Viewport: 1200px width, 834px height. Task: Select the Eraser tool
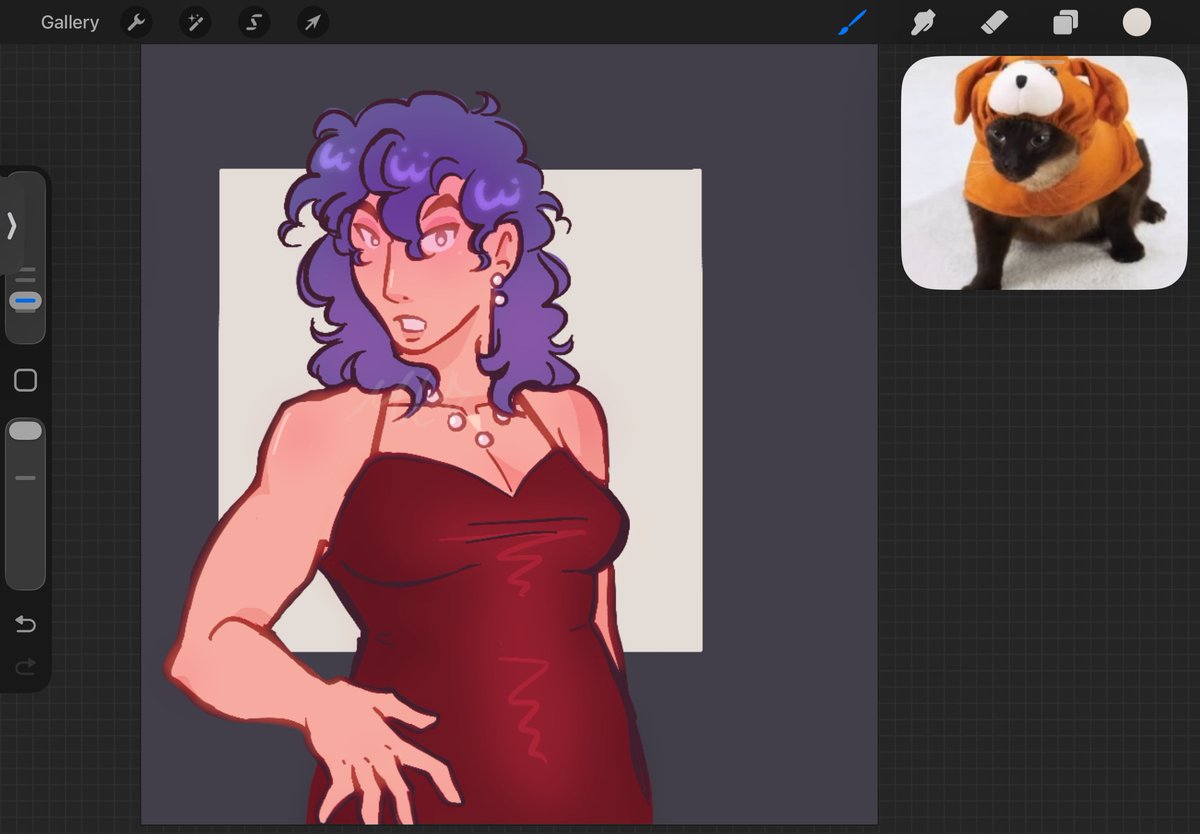pyautogui.click(x=994, y=22)
